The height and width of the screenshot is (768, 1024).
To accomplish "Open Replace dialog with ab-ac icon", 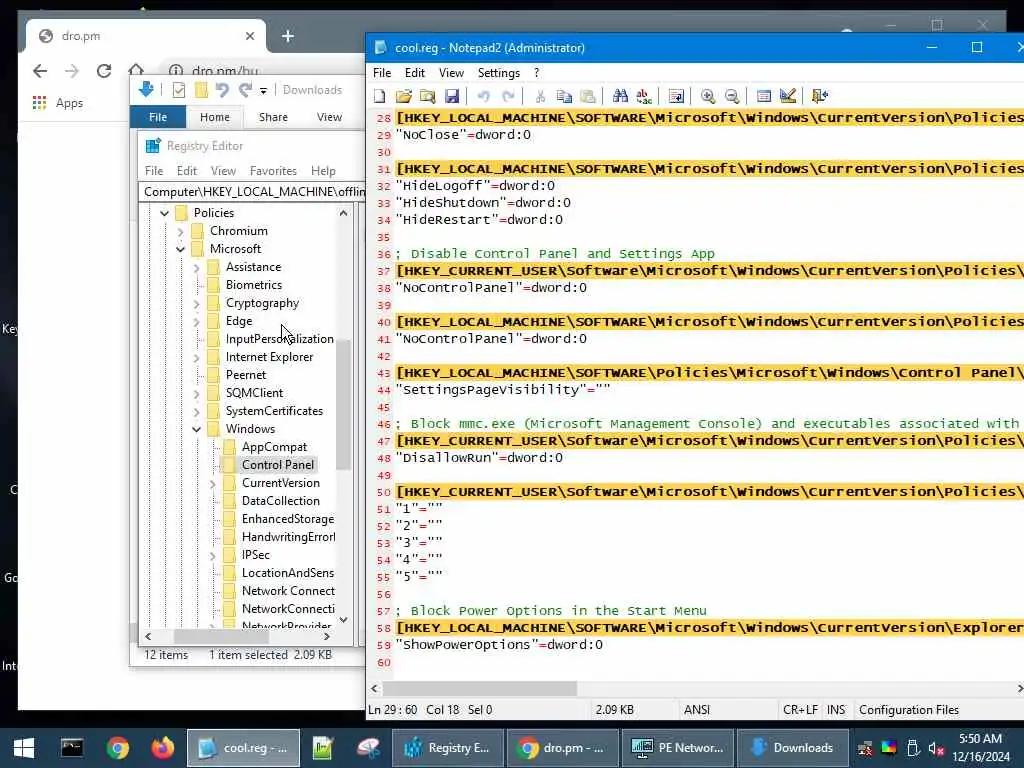I will 644,97.
